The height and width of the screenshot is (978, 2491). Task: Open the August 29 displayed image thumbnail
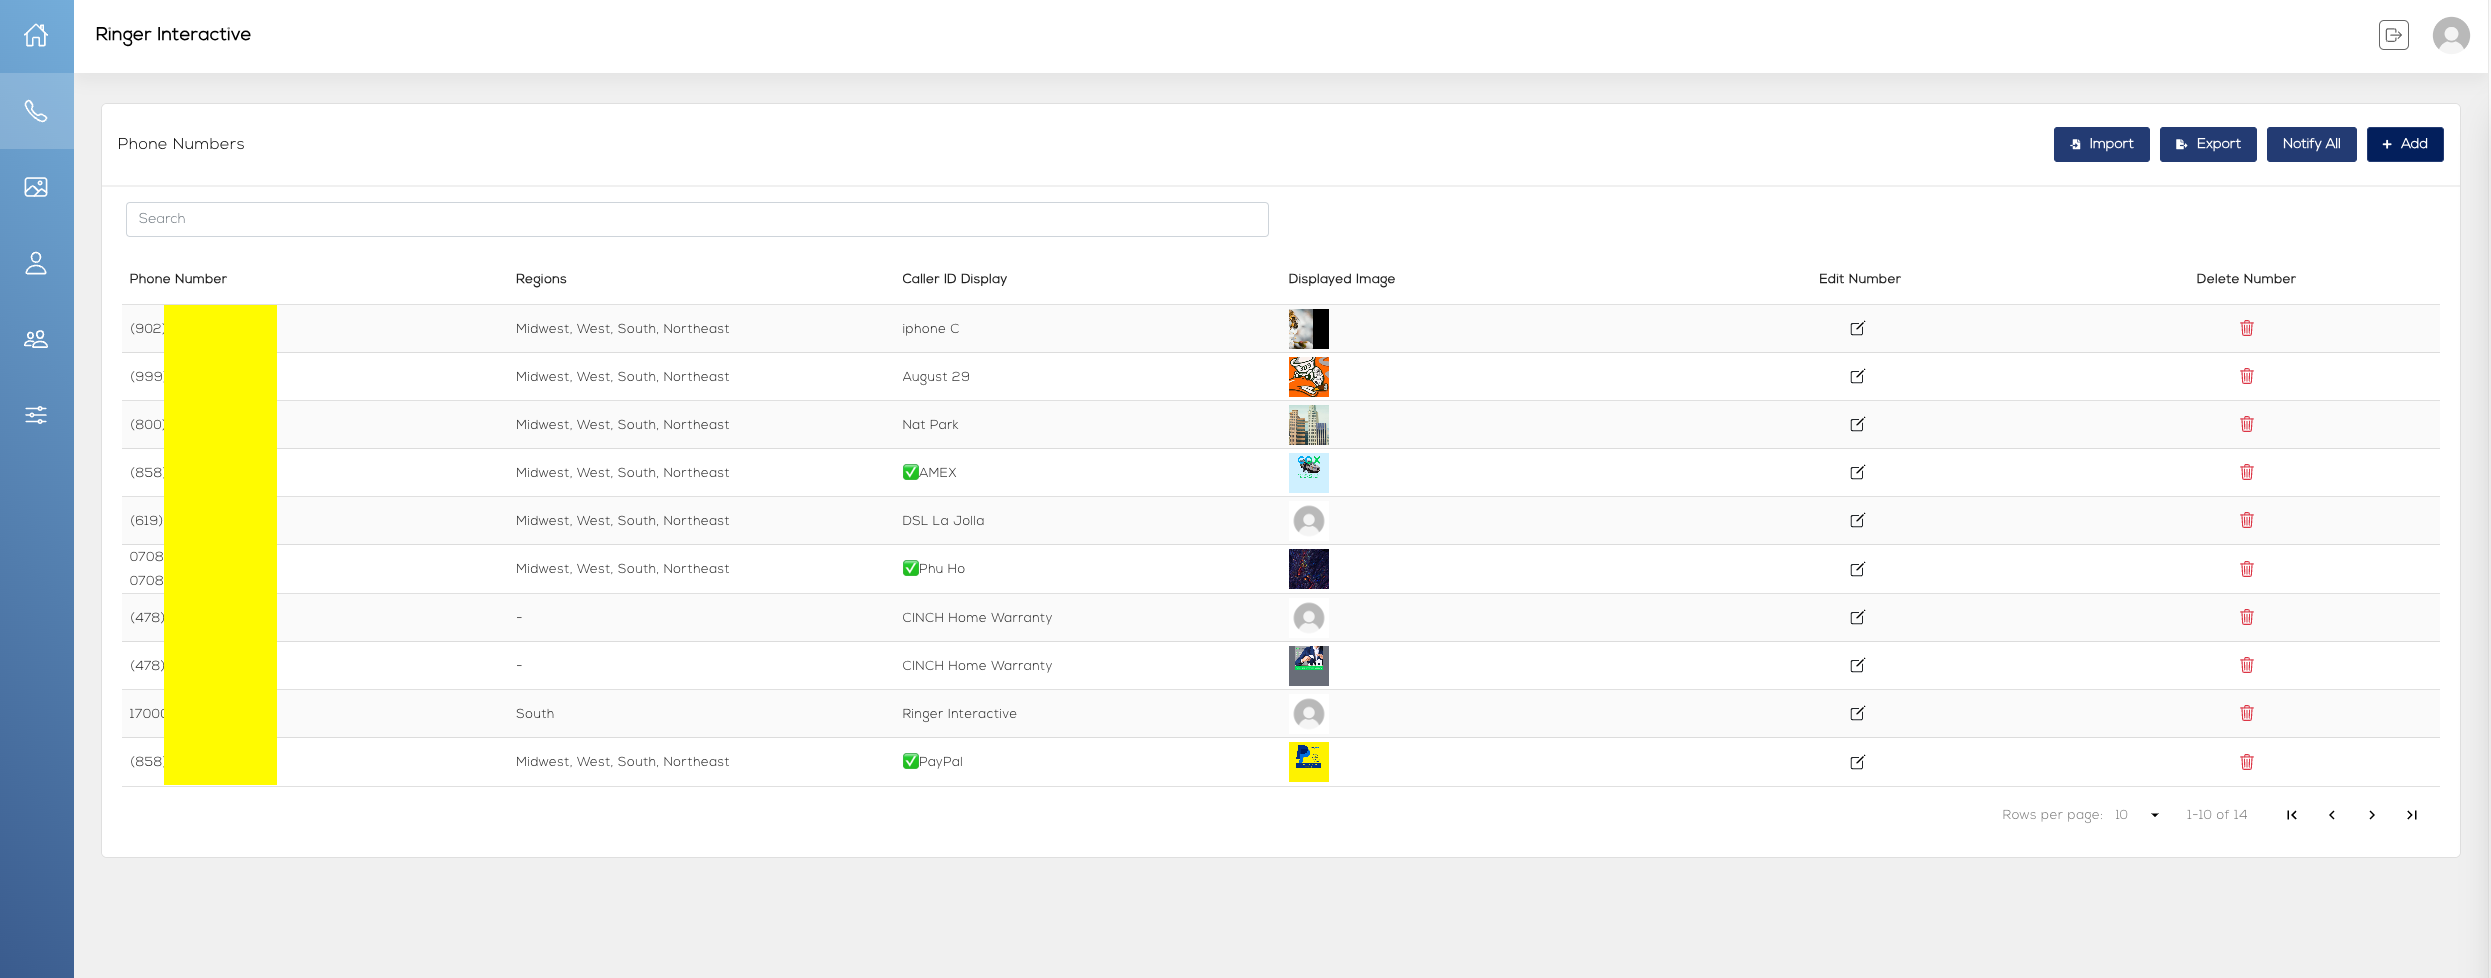[x=1308, y=377]
